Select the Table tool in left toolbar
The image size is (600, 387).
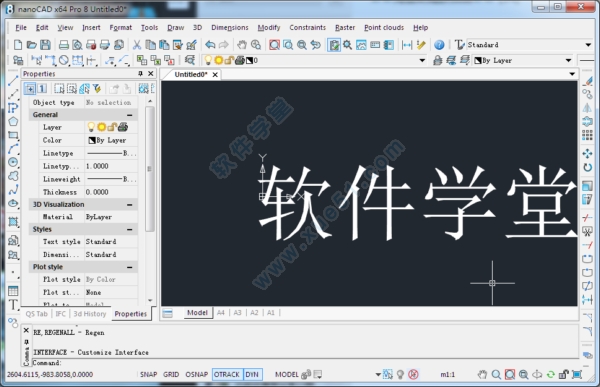[13, 291]
